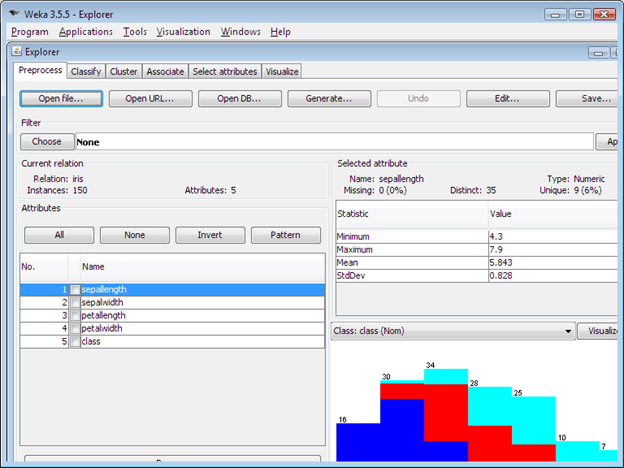Click the Statistic column header

[x=412, y=214]
